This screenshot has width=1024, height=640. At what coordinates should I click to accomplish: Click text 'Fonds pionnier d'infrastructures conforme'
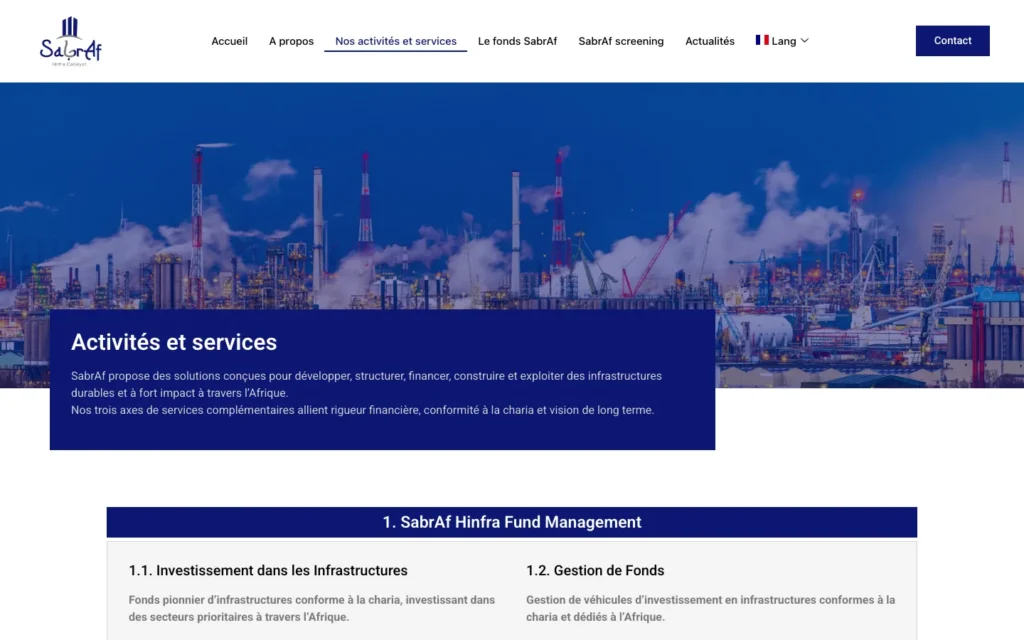312,608
